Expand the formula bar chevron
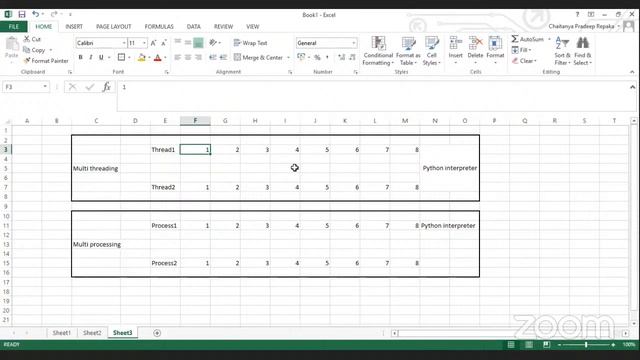 [632, 87]
